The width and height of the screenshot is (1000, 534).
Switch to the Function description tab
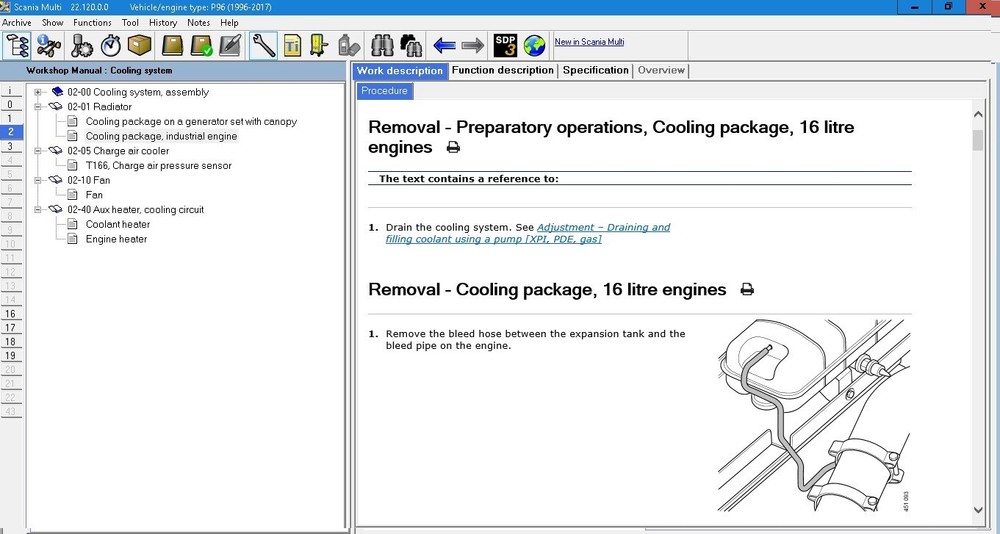point(503,70)
